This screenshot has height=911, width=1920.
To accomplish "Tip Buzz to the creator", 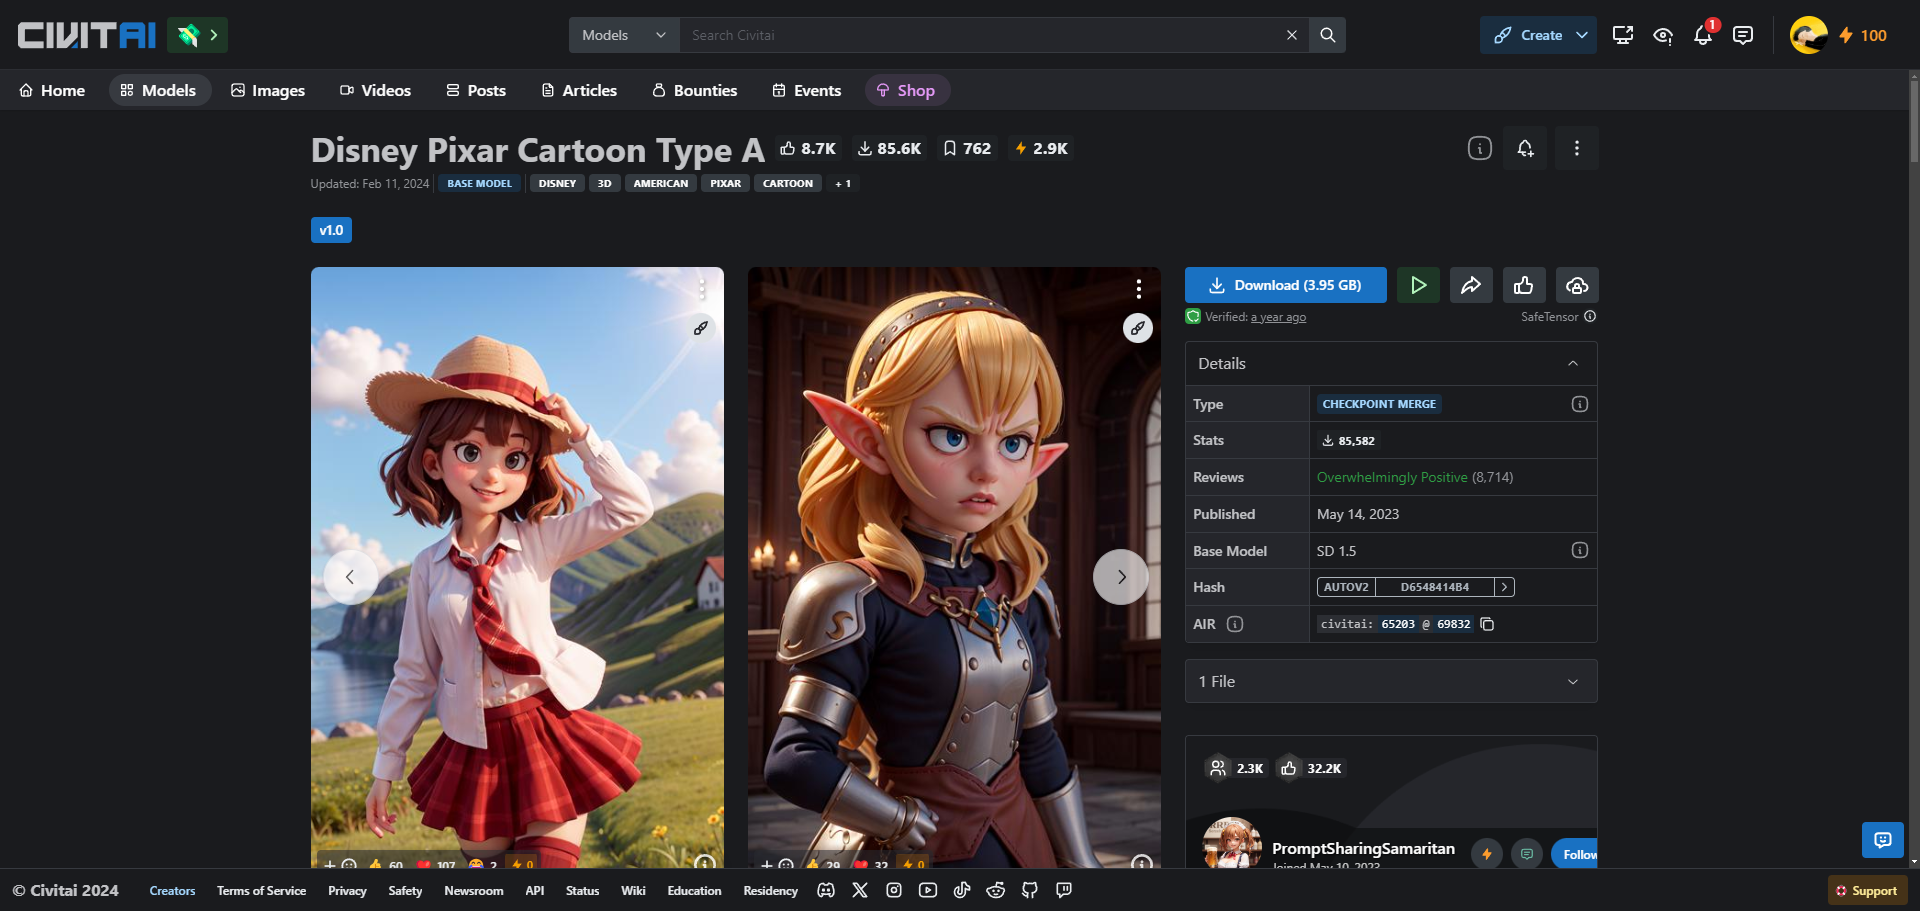I will [1487, 854].
